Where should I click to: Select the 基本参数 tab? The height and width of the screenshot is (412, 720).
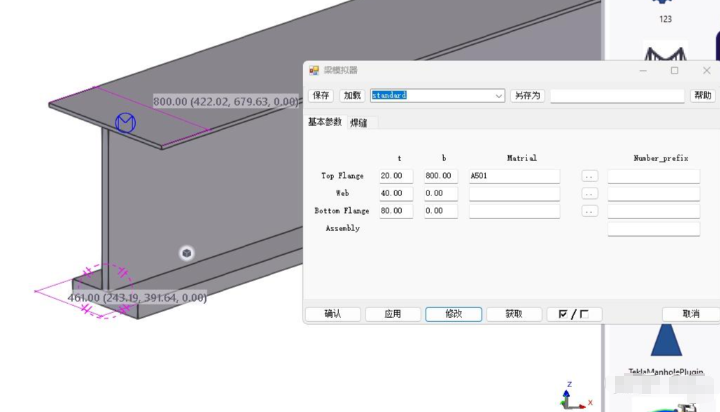[x=324, y=122]
